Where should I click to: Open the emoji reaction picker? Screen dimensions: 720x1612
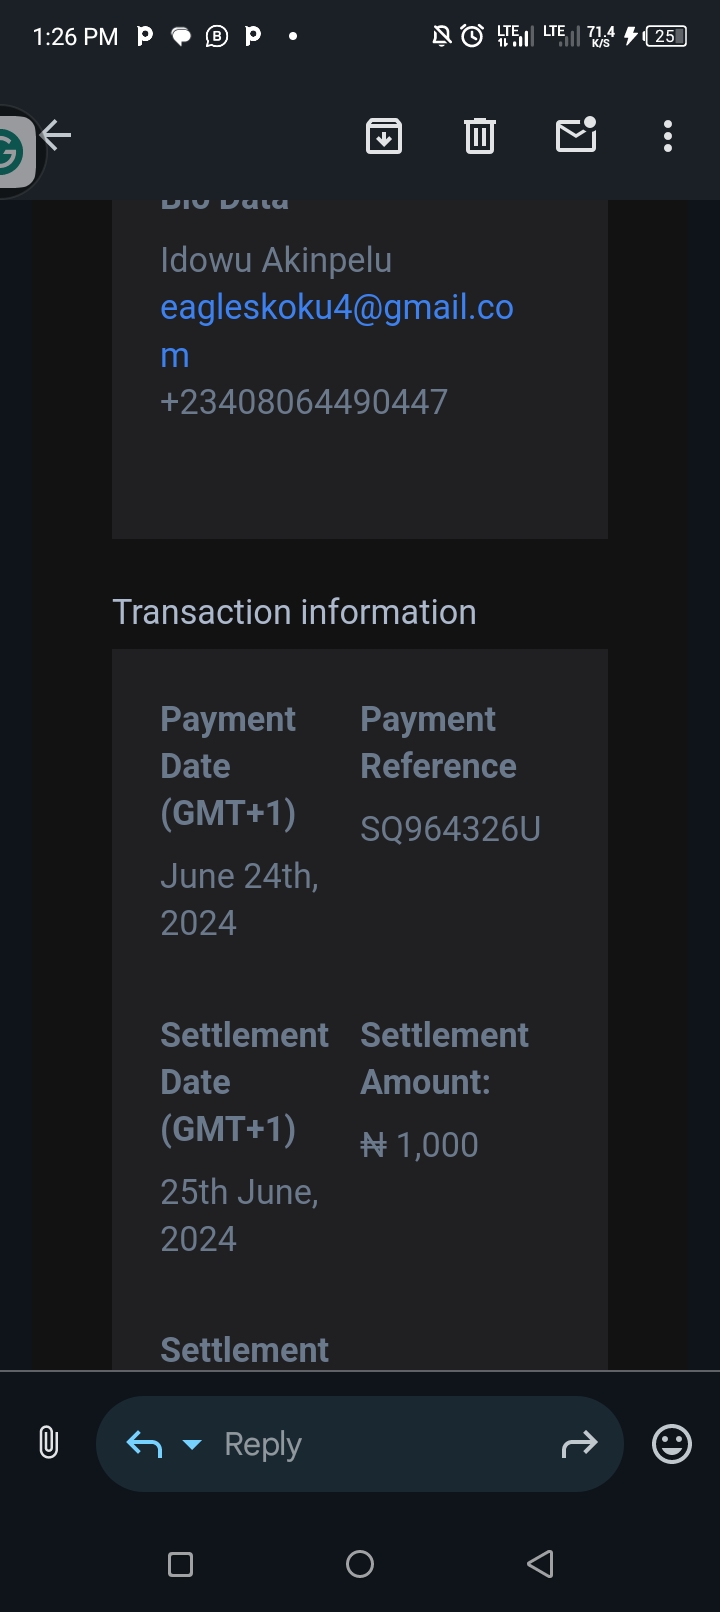(672, 1444)
